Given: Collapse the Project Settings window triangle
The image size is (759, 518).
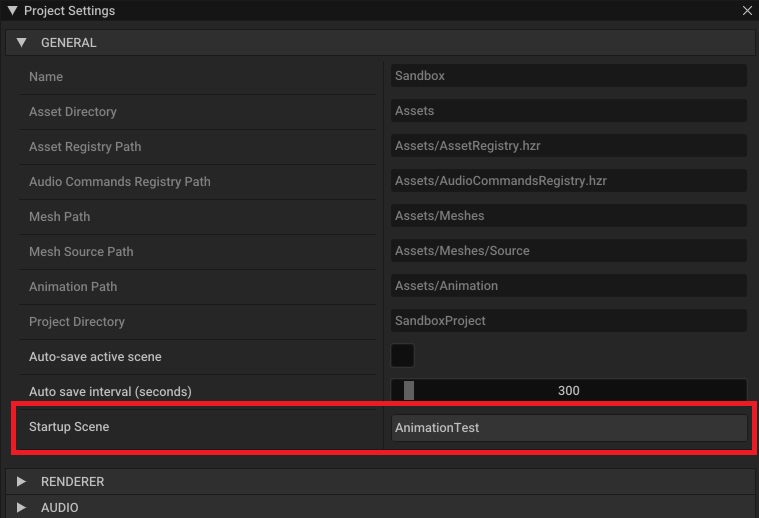Looking at the screenshot, I should click(12, 11).
